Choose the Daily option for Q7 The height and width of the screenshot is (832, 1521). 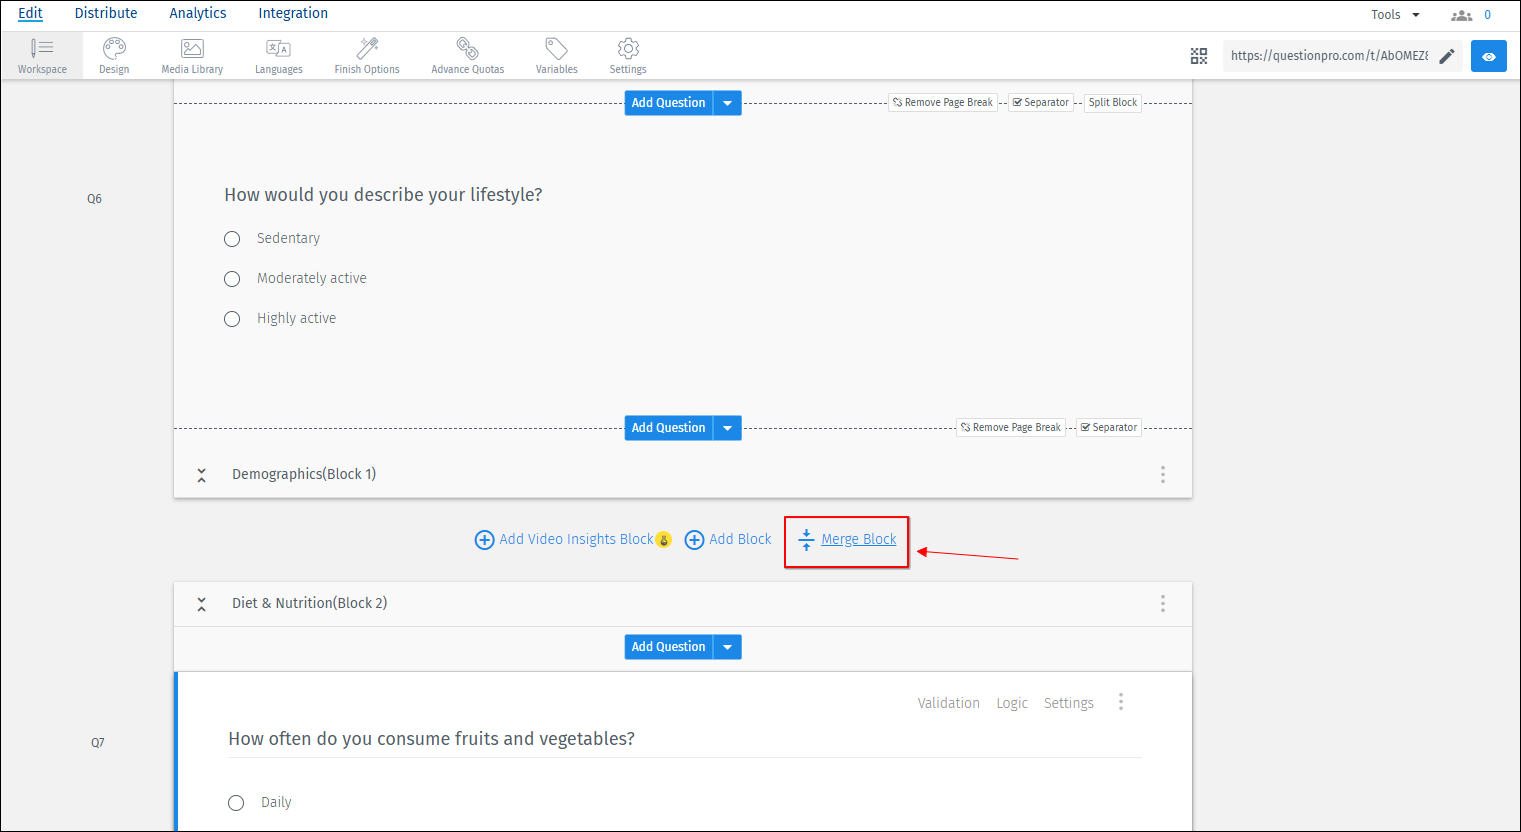236,802
